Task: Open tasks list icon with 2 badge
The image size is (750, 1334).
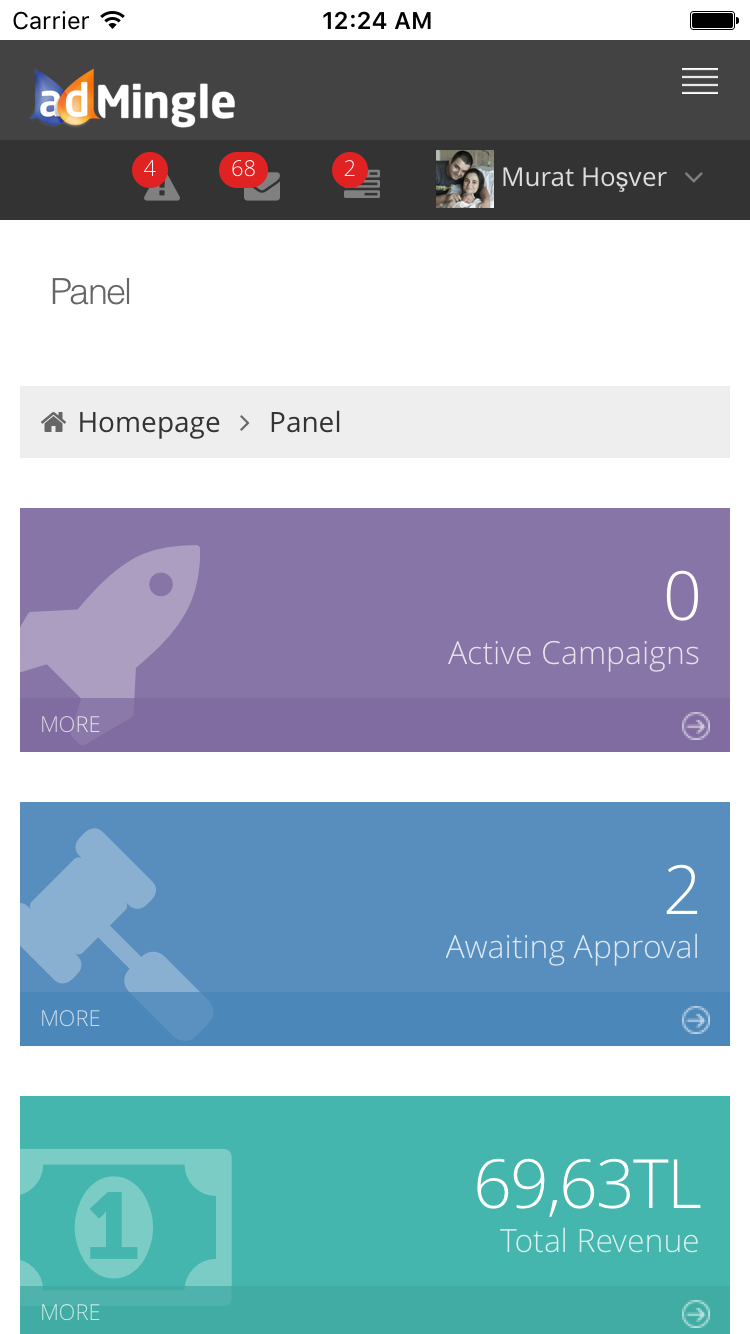Action: [x=361, y=184]
